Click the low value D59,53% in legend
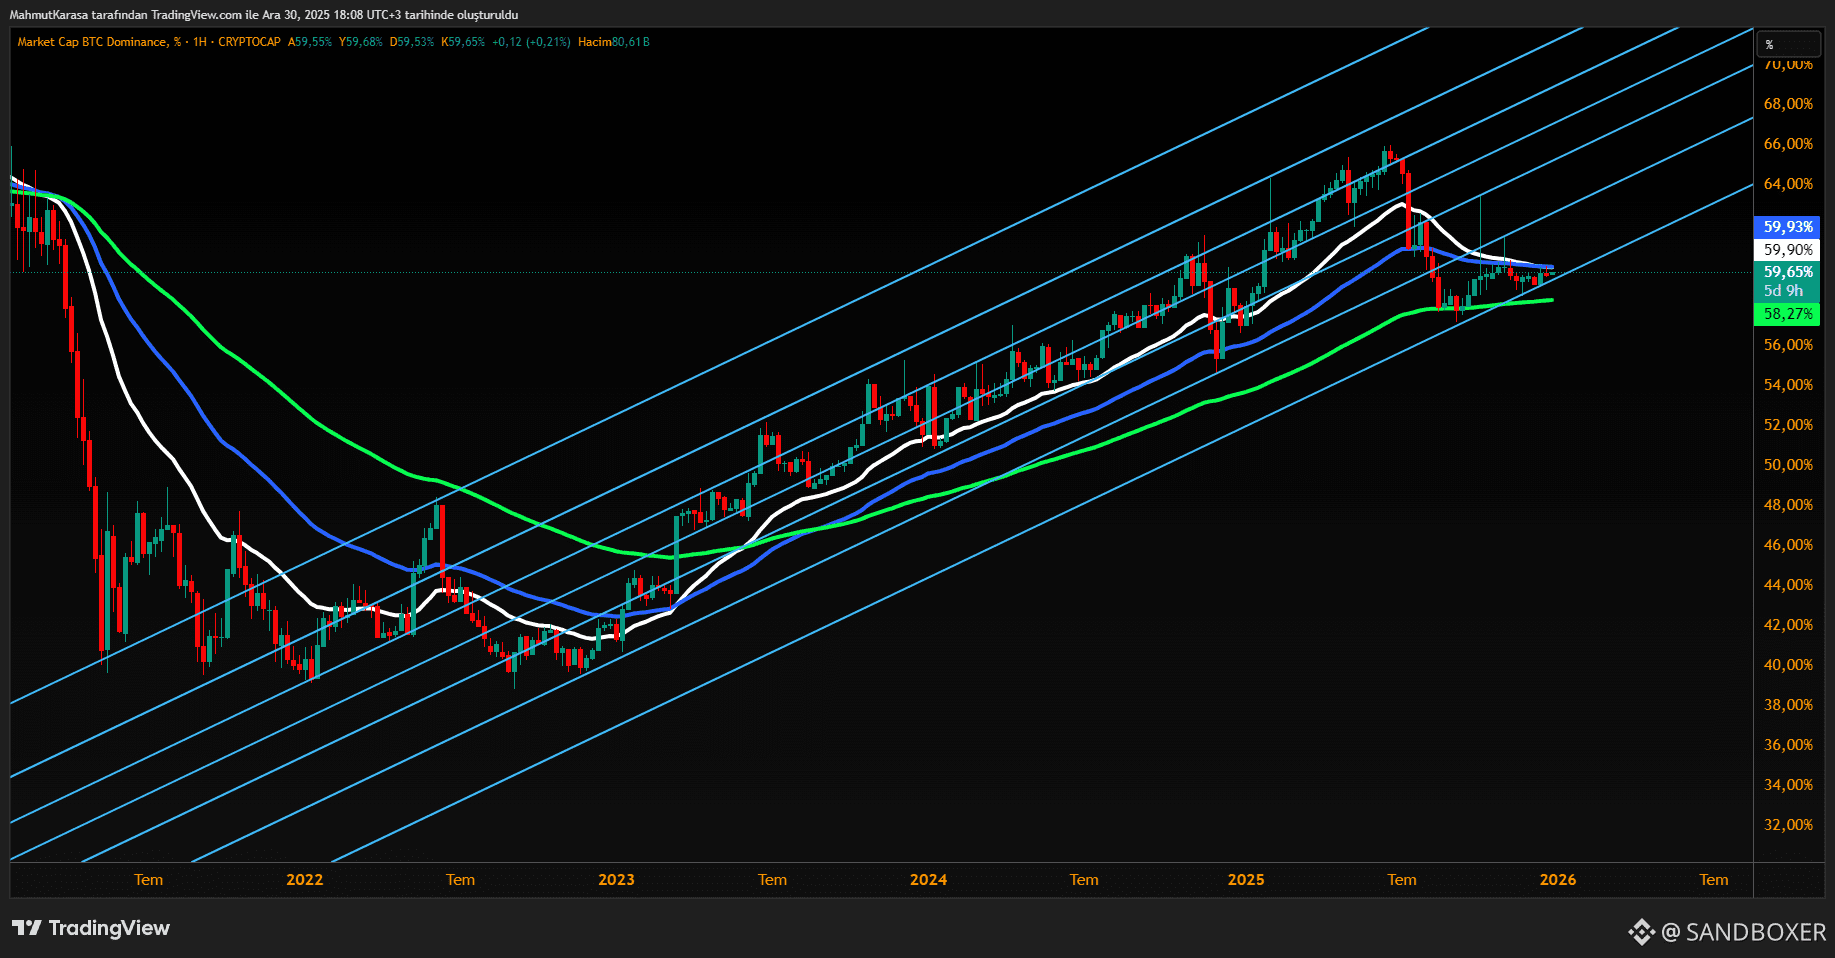 [412, 42]
